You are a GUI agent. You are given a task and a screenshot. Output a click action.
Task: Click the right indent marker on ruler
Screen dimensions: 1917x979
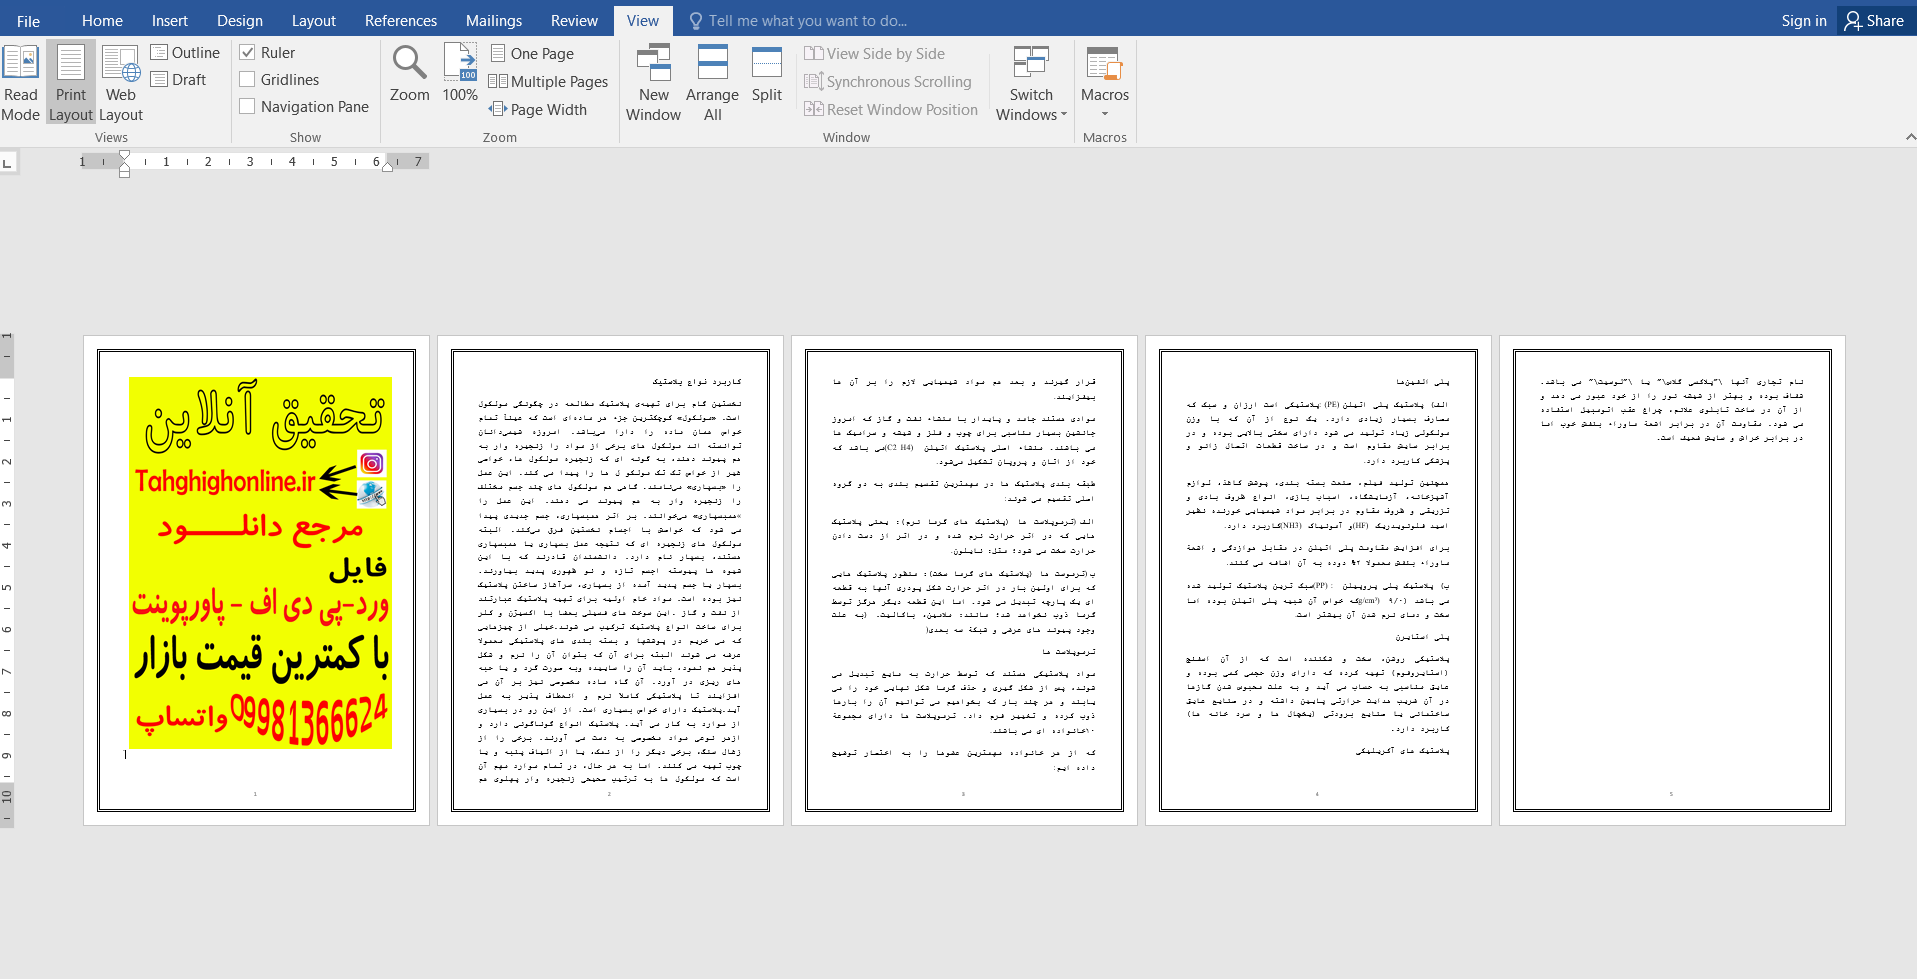click(x=388, y=167)
